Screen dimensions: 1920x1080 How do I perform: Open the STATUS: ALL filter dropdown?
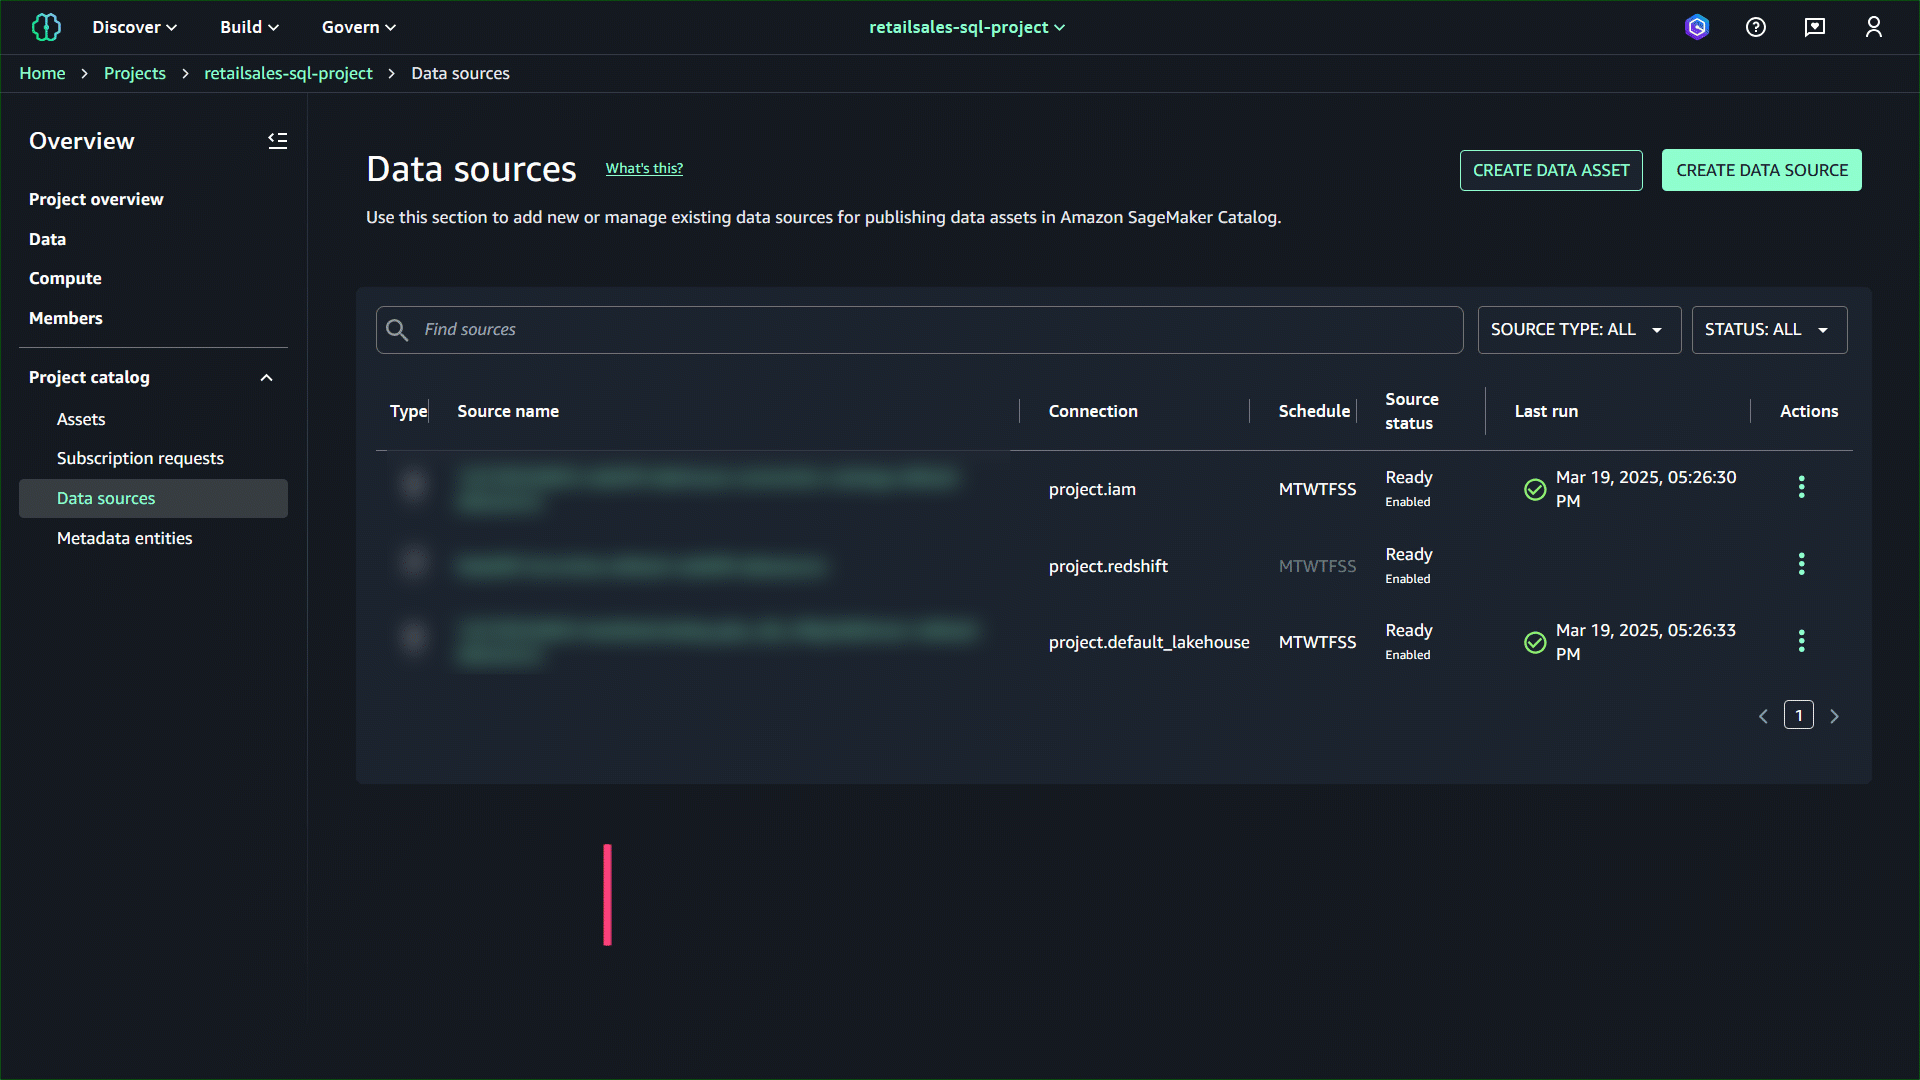click(1768, 330)
